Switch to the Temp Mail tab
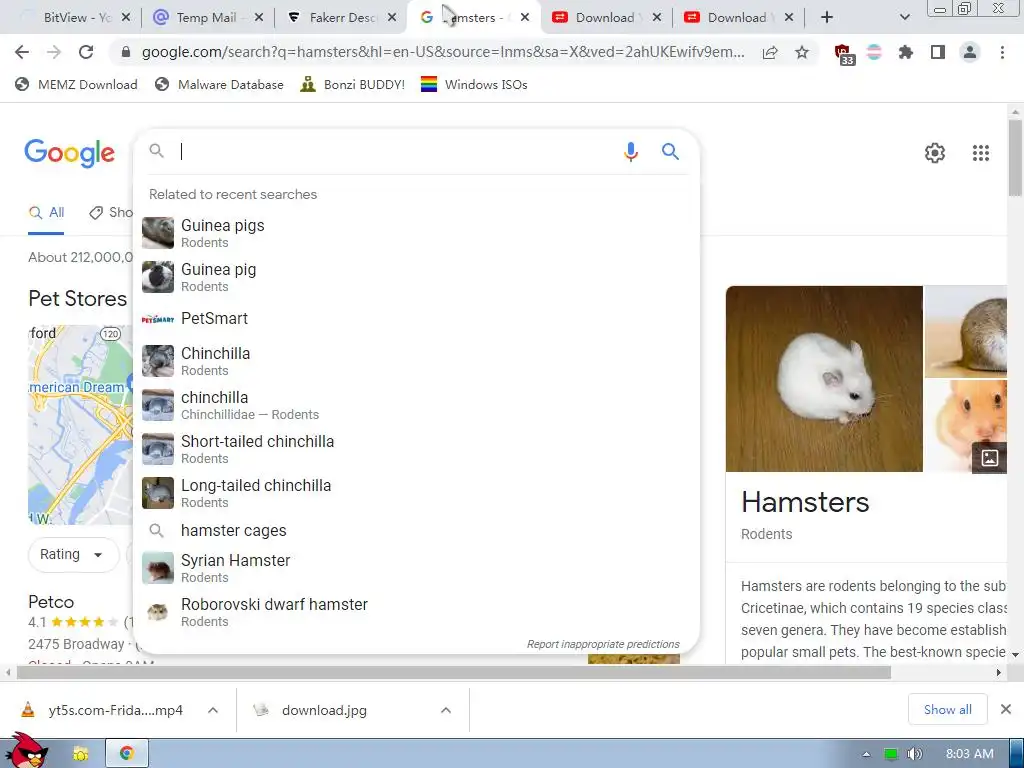Viewport: 1024px width, 768px height. tap(208, 18)
